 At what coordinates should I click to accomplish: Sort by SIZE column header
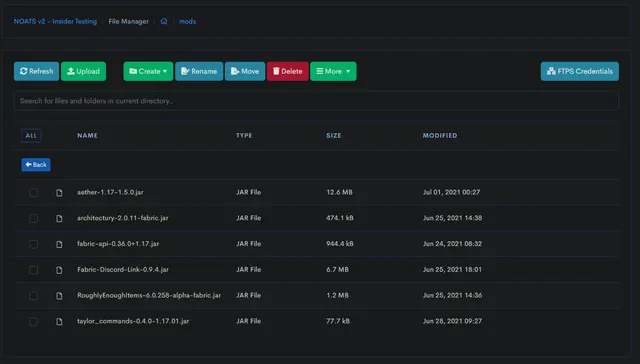[x=333, y=135]
